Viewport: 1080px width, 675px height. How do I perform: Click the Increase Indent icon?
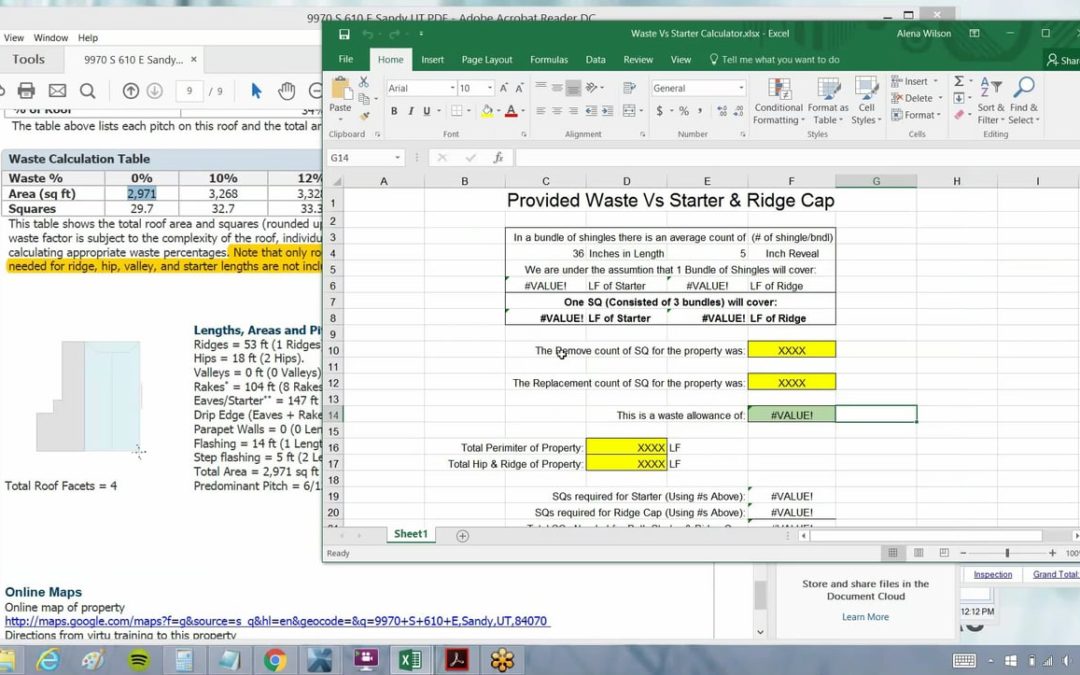pos(607,111)
